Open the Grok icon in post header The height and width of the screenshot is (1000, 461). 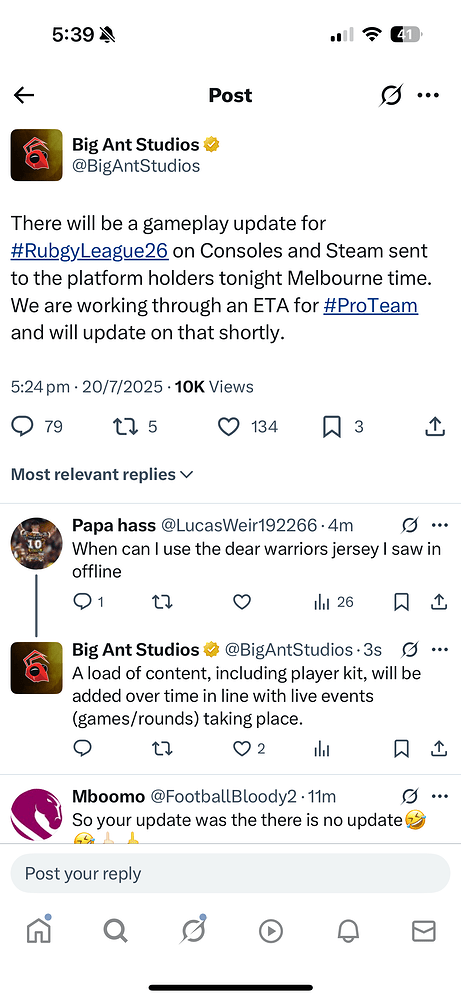tap(391, 96)
